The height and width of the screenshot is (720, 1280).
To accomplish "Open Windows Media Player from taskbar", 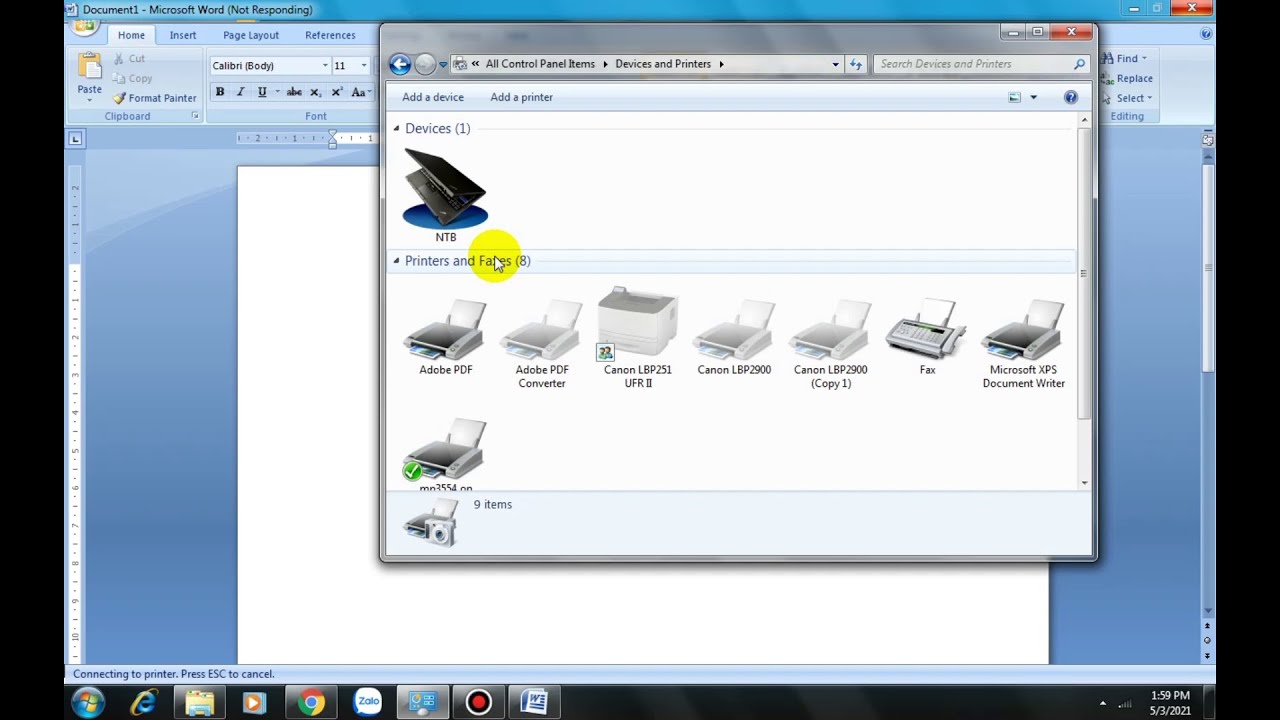I will click(254, 703).
